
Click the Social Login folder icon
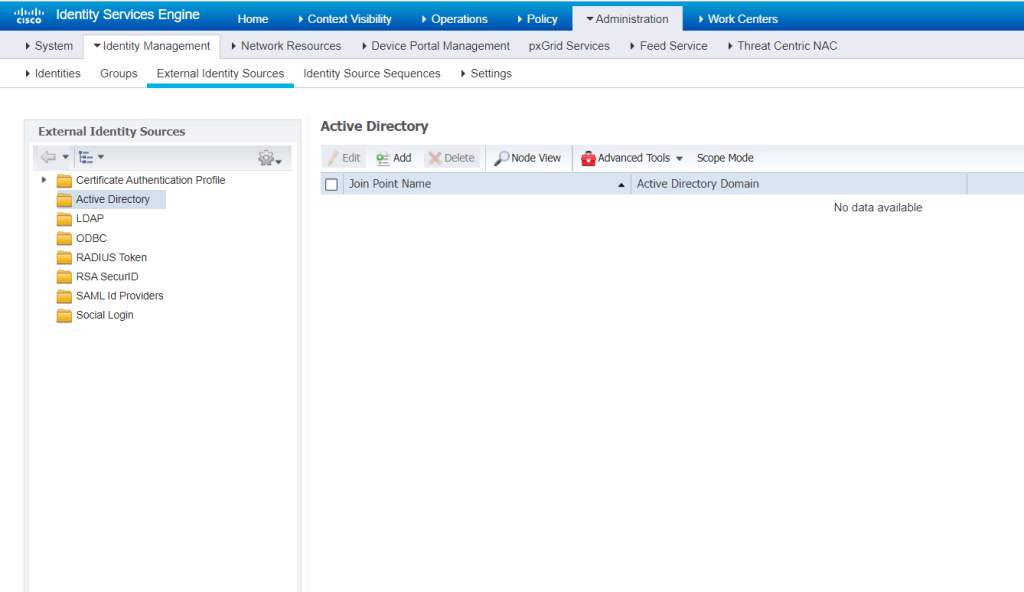pyautogui.click(x=64, y=316)
